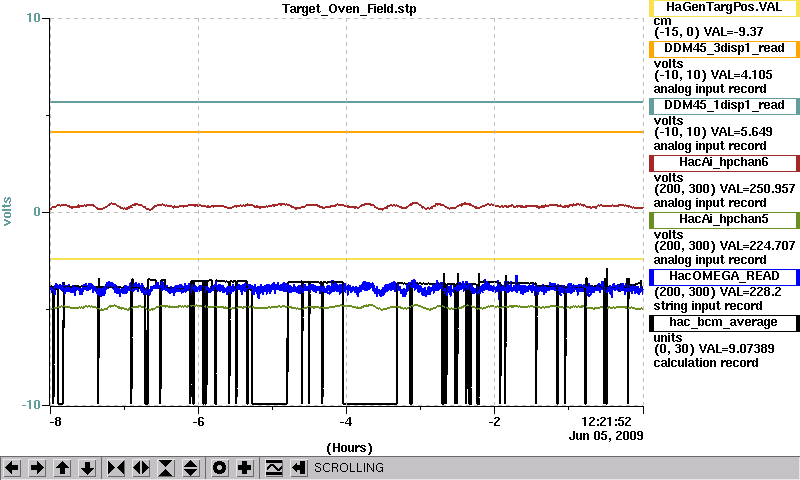This screenshot has width=800, height=480.
Task: Click the x-axis tick label -8
Action: click(x=55, y=422)
